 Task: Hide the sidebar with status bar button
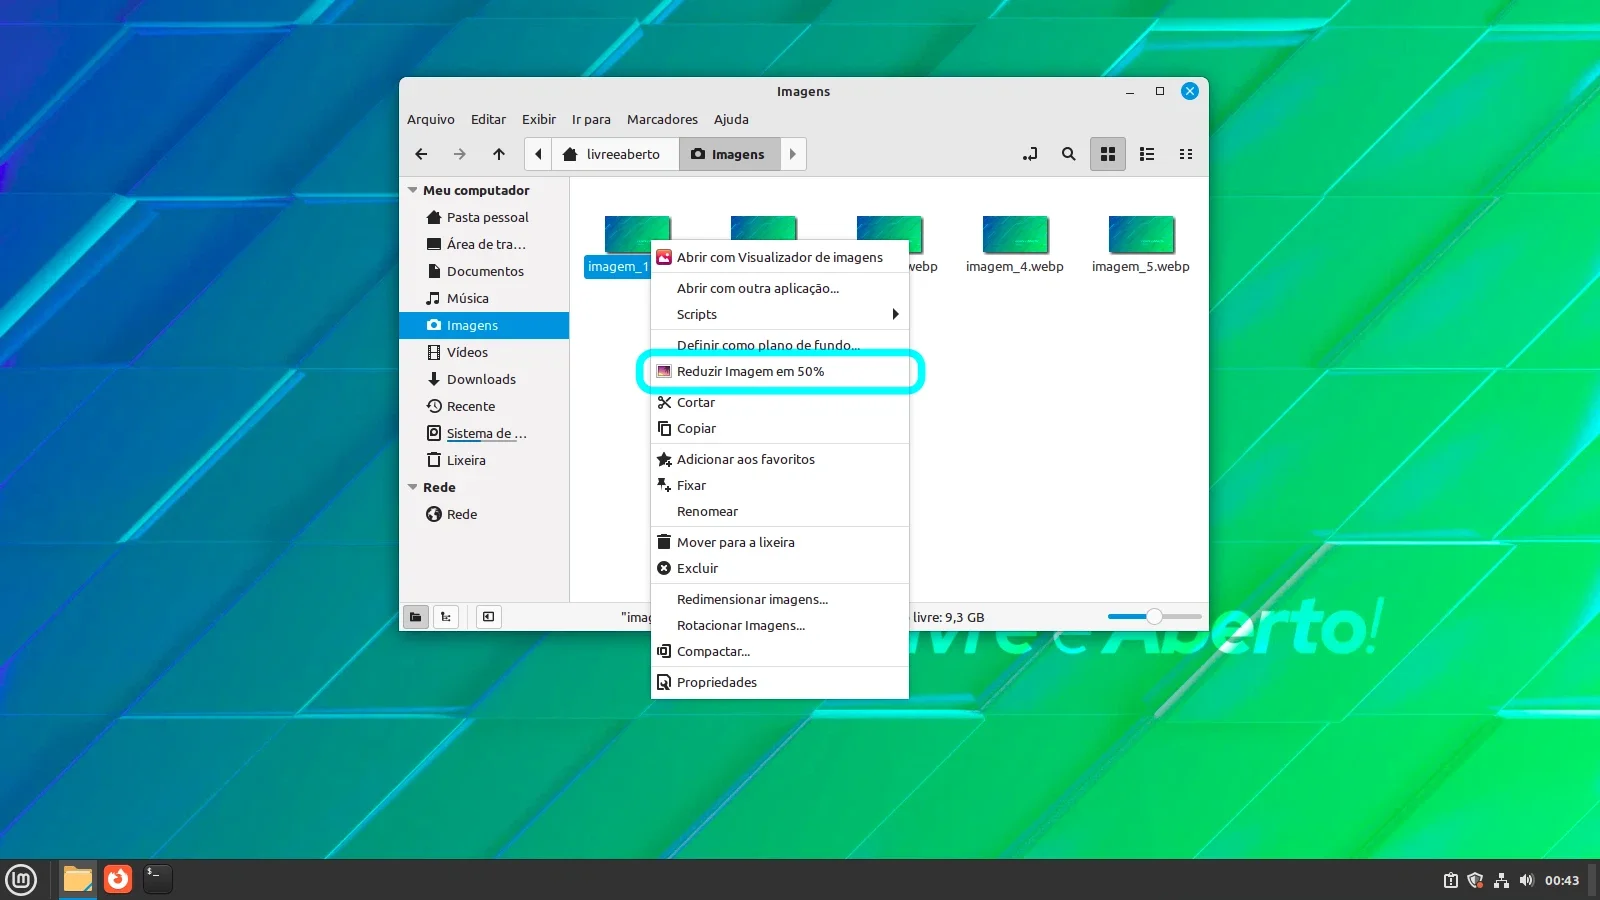tap(488, 617)
